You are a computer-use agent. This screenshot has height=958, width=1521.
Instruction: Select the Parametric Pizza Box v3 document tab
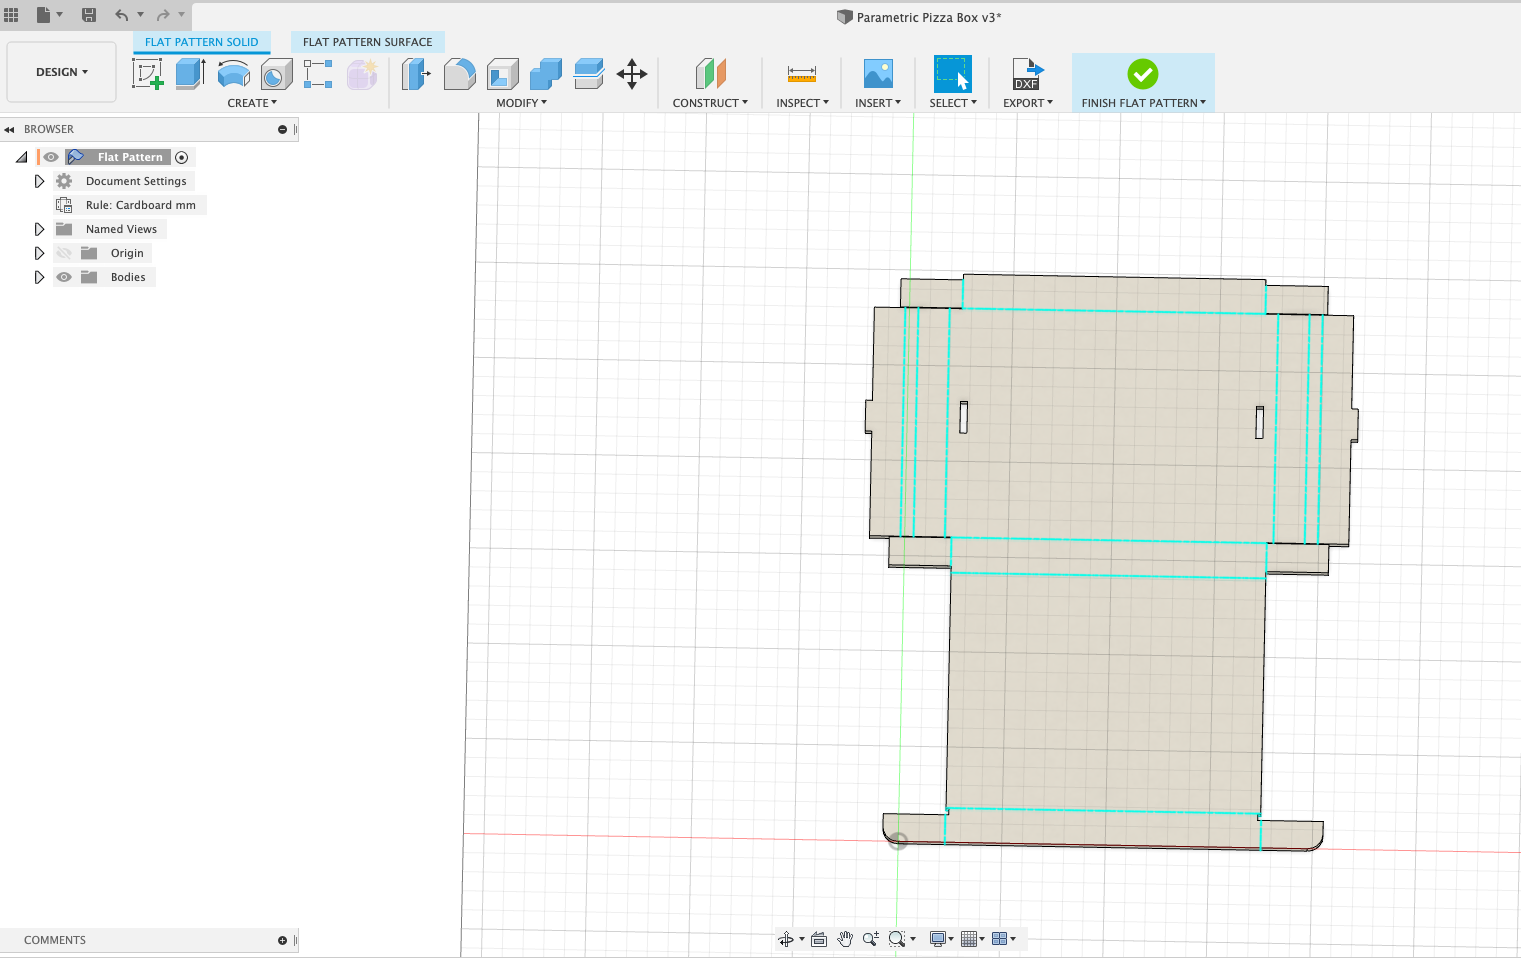point(919,17)
